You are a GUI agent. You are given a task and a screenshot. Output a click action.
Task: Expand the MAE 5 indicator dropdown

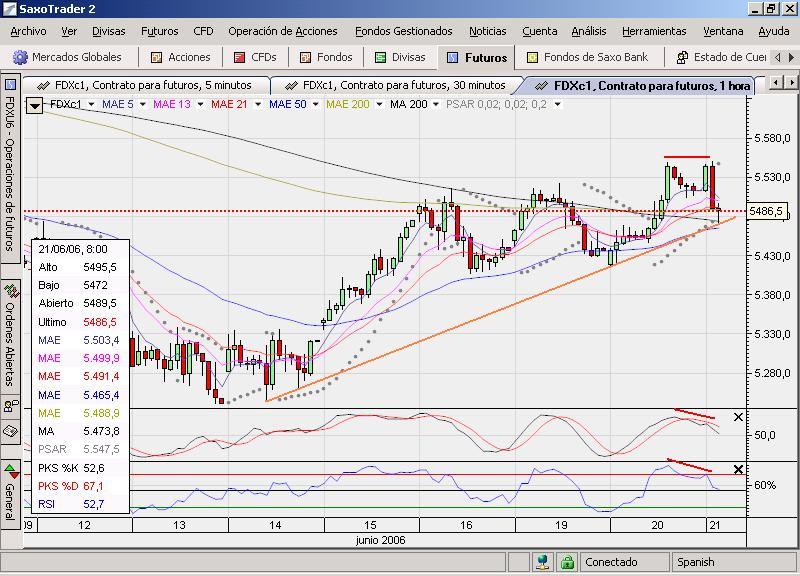point(142,104)
